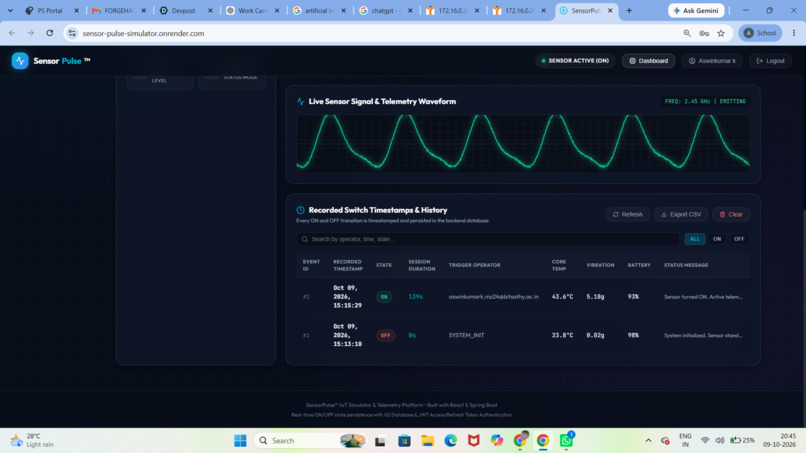The height and width of the screenshot is (453, 806).
Task: Open File Explorer from the taskbar
Action: pyautogui.click(x=428, y=441)
